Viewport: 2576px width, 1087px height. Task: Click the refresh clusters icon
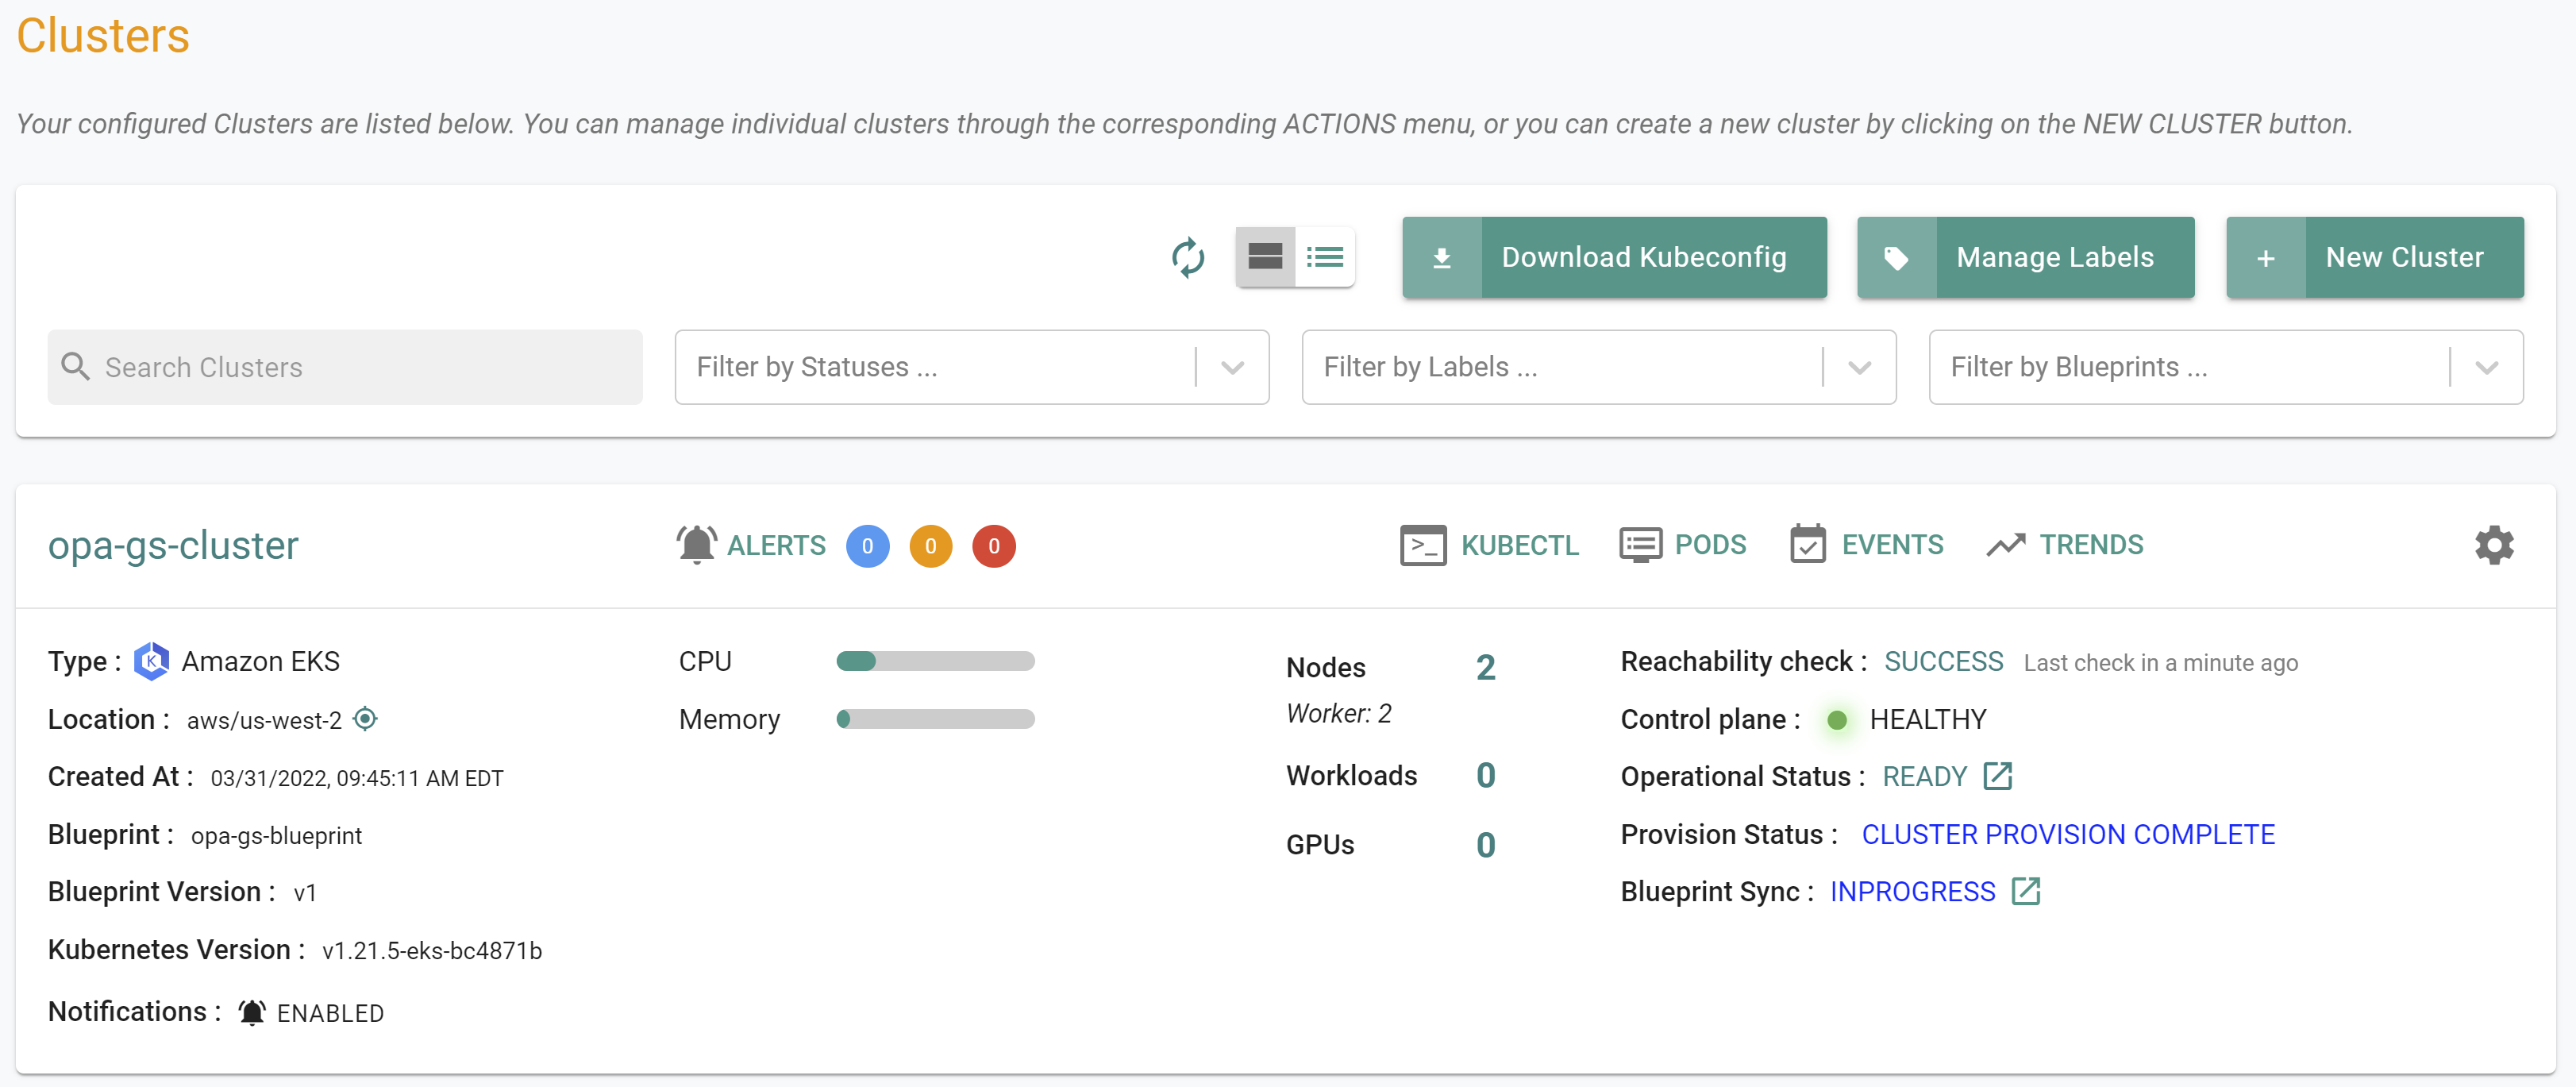(x=1188, y=258)
